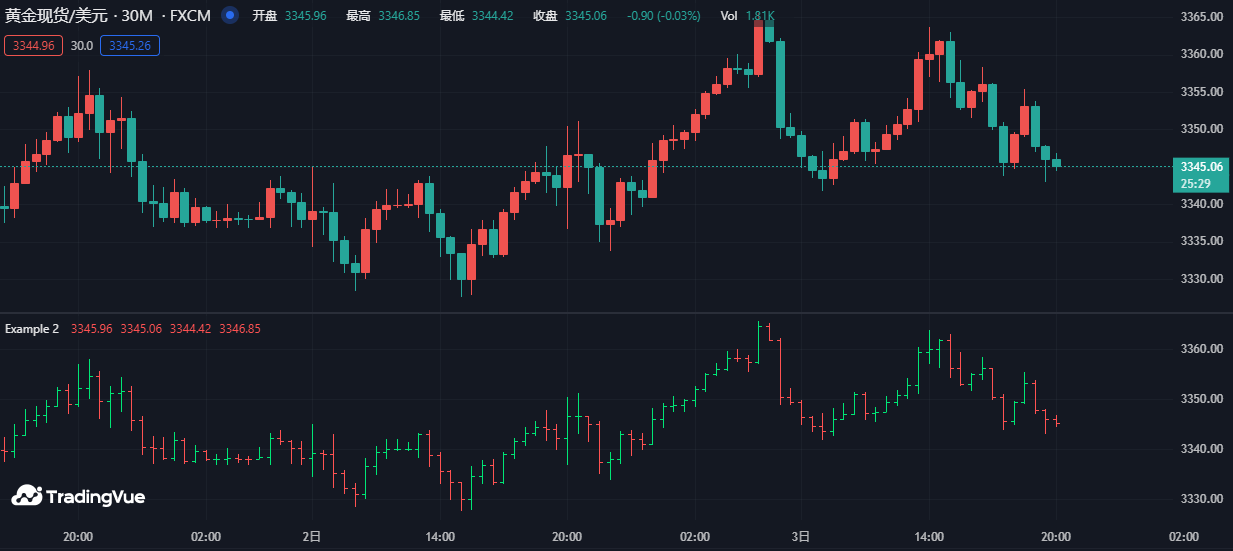Open the symbol title 黄金现货/美元

59,16
